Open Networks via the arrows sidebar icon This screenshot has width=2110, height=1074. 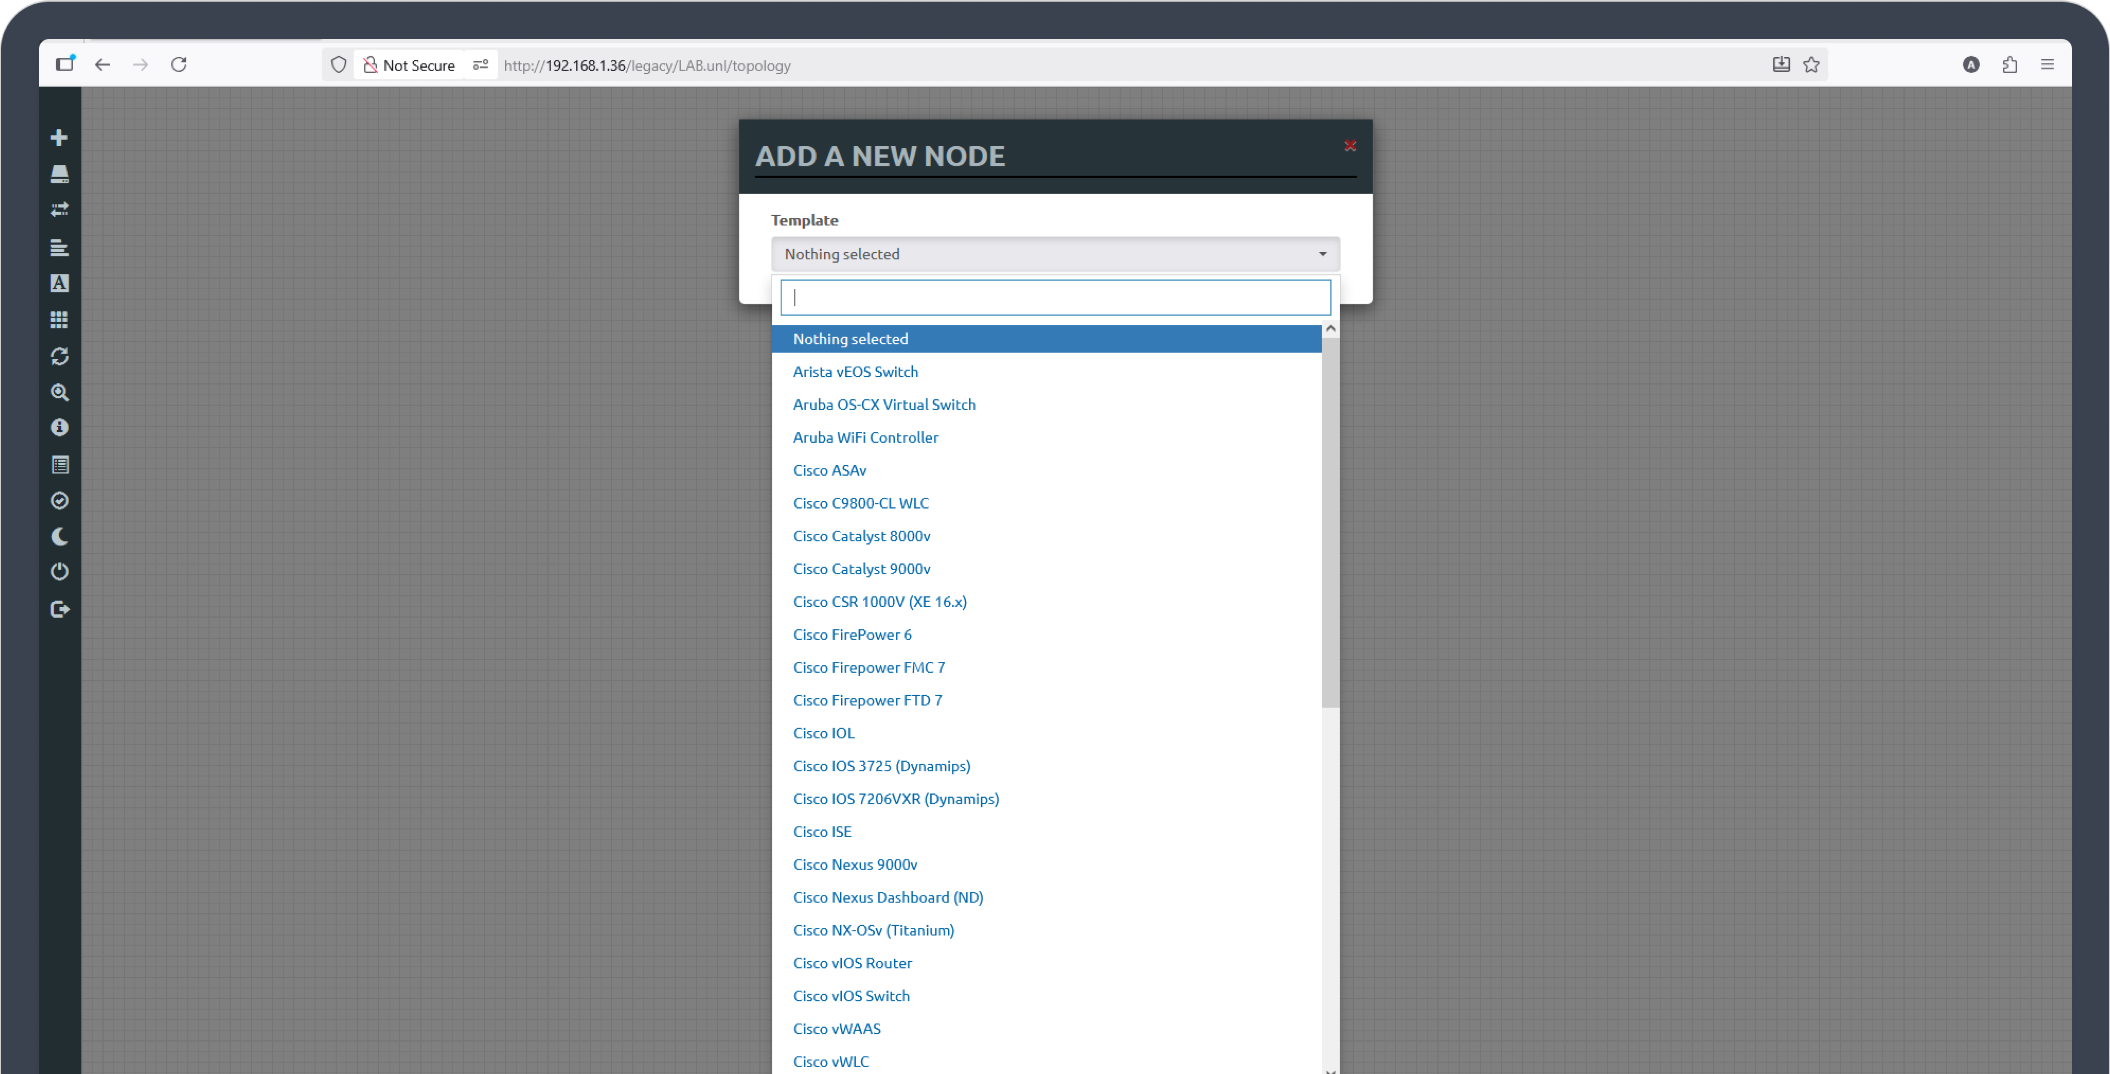(59, 210)
